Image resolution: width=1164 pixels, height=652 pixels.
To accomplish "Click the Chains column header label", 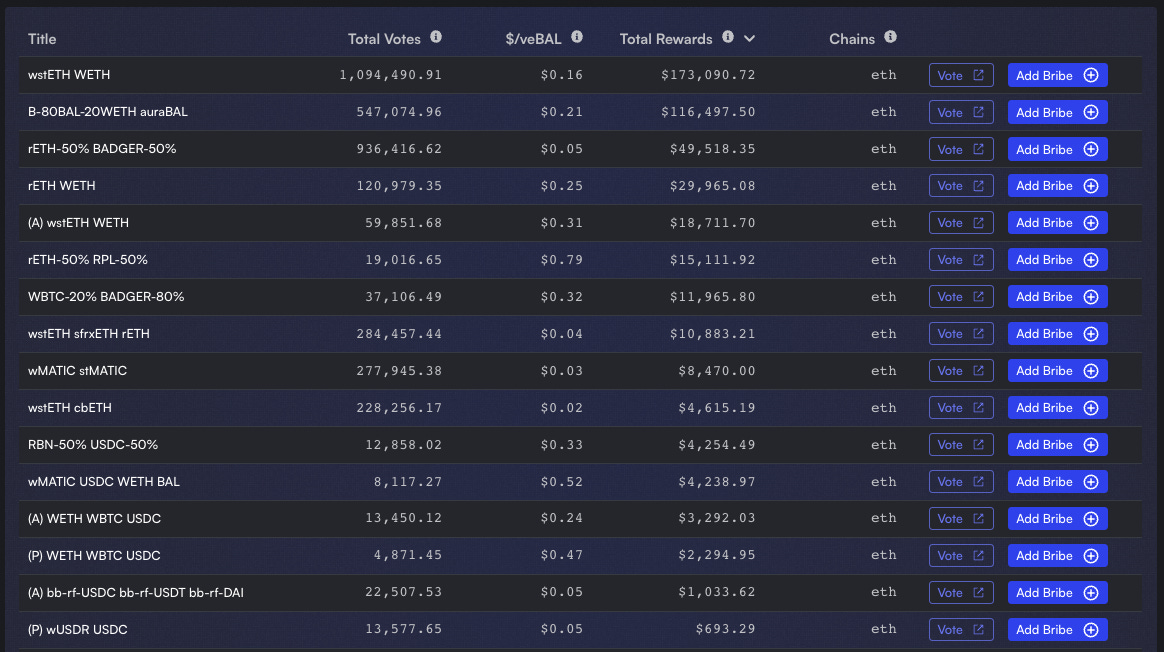I will pos(851,39).
